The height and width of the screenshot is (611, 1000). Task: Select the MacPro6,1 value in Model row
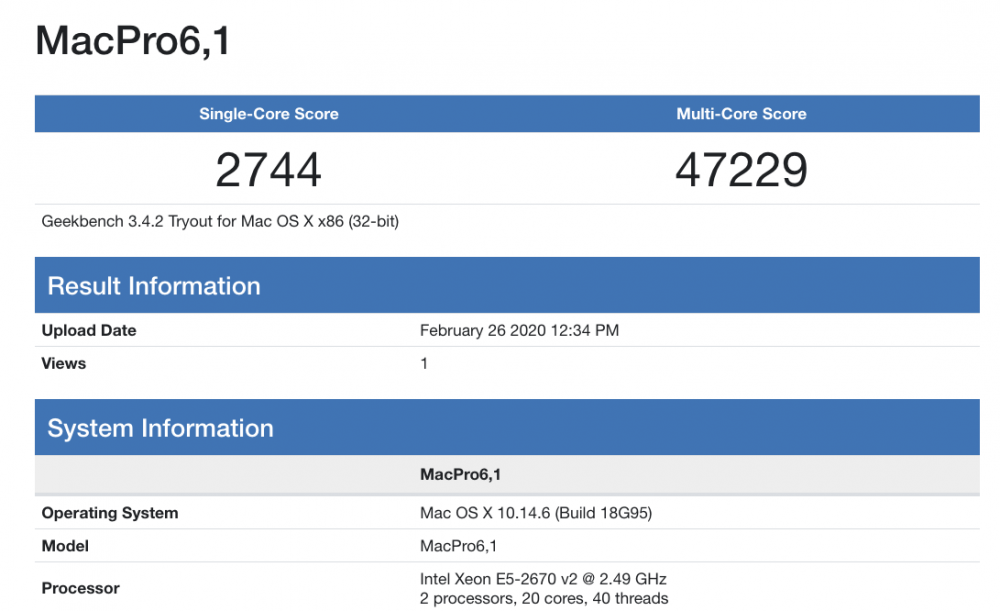pyautogui.click(x=459, y=547)
